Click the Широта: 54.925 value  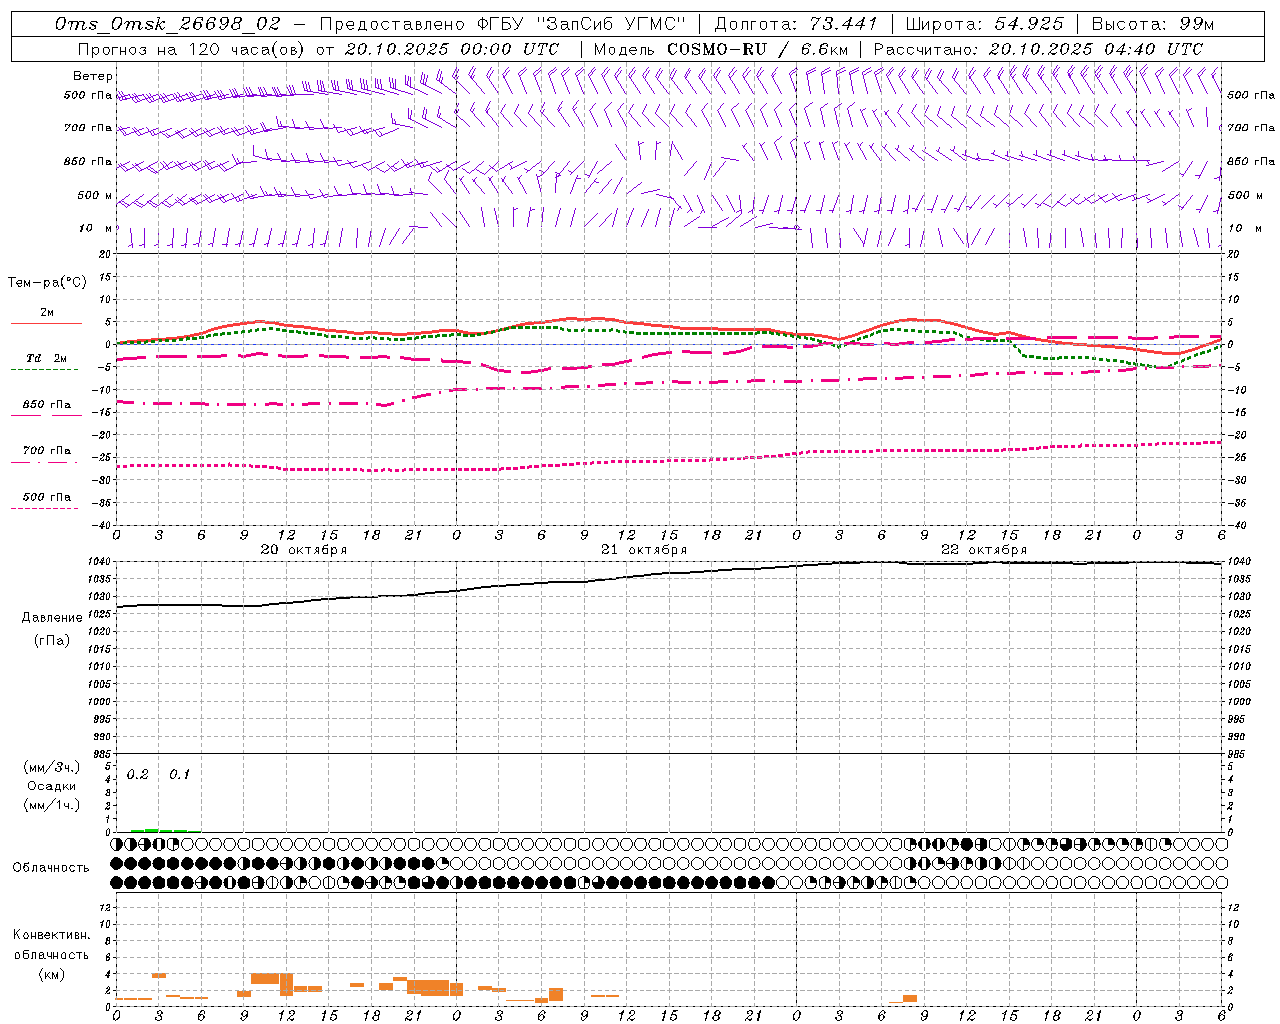pyautogui.click(x=984, y=24)
